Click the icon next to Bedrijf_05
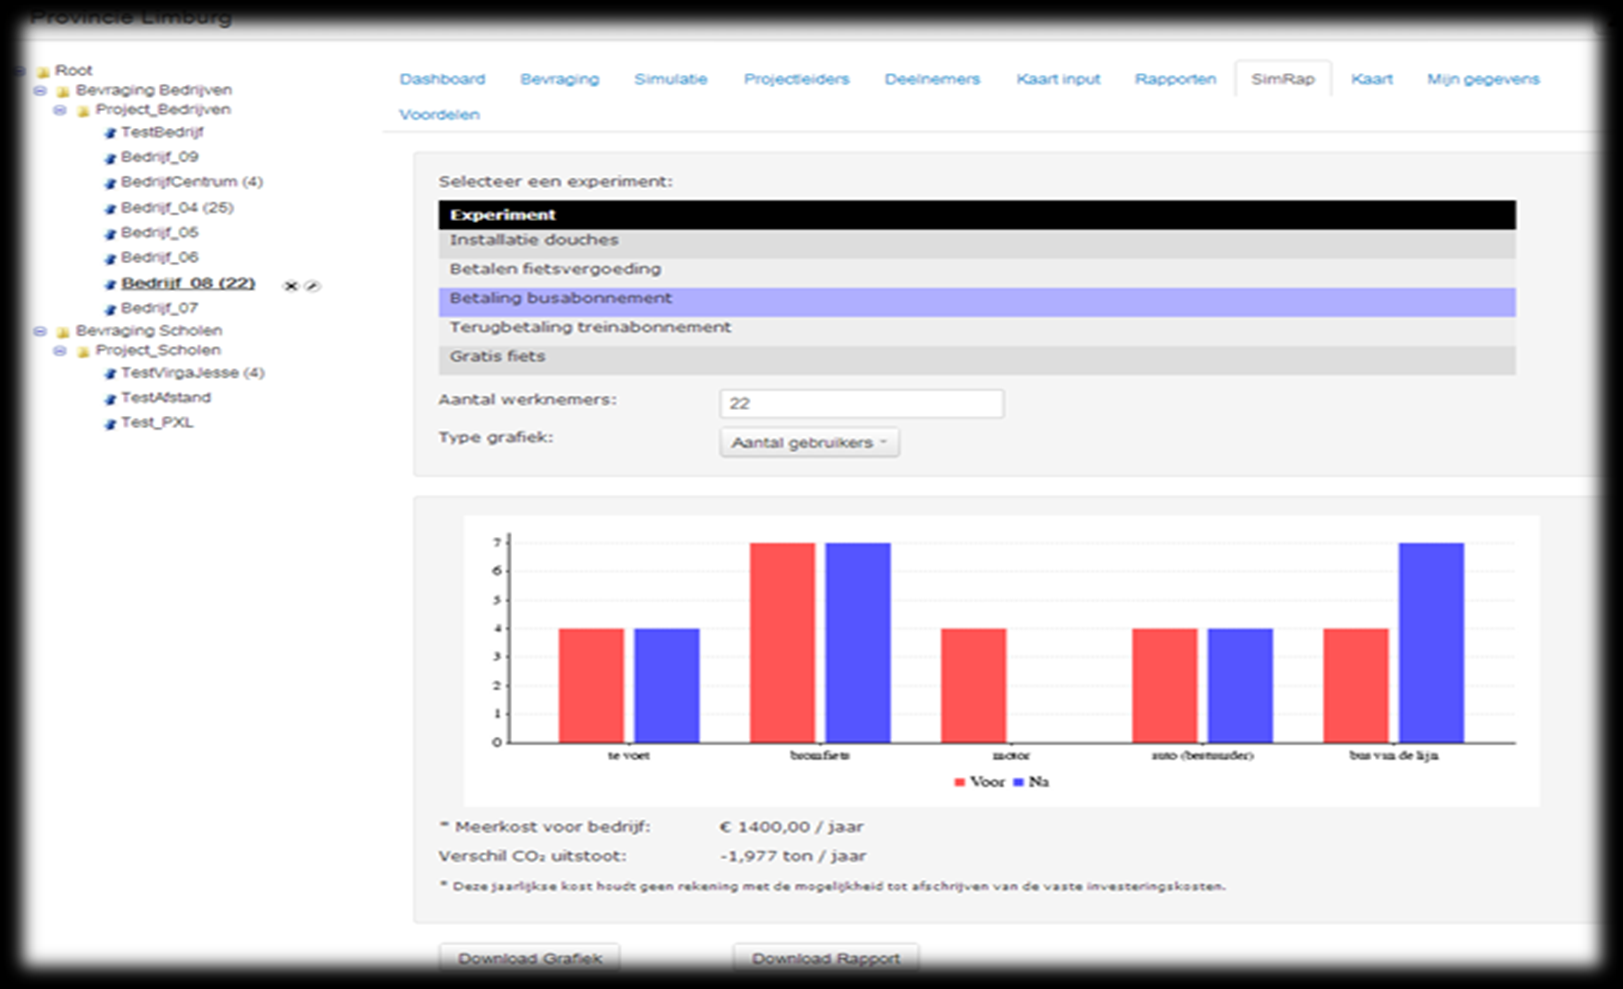The image size is (1623, 989). (111, 234)
